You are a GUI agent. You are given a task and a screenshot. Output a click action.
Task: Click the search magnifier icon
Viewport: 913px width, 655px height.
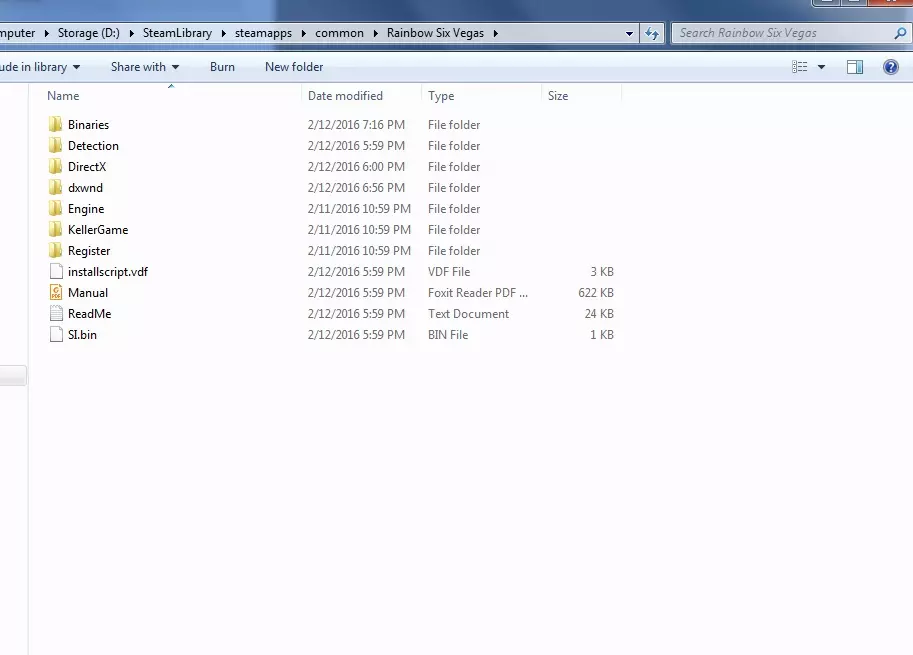click(x=900, y=33)
